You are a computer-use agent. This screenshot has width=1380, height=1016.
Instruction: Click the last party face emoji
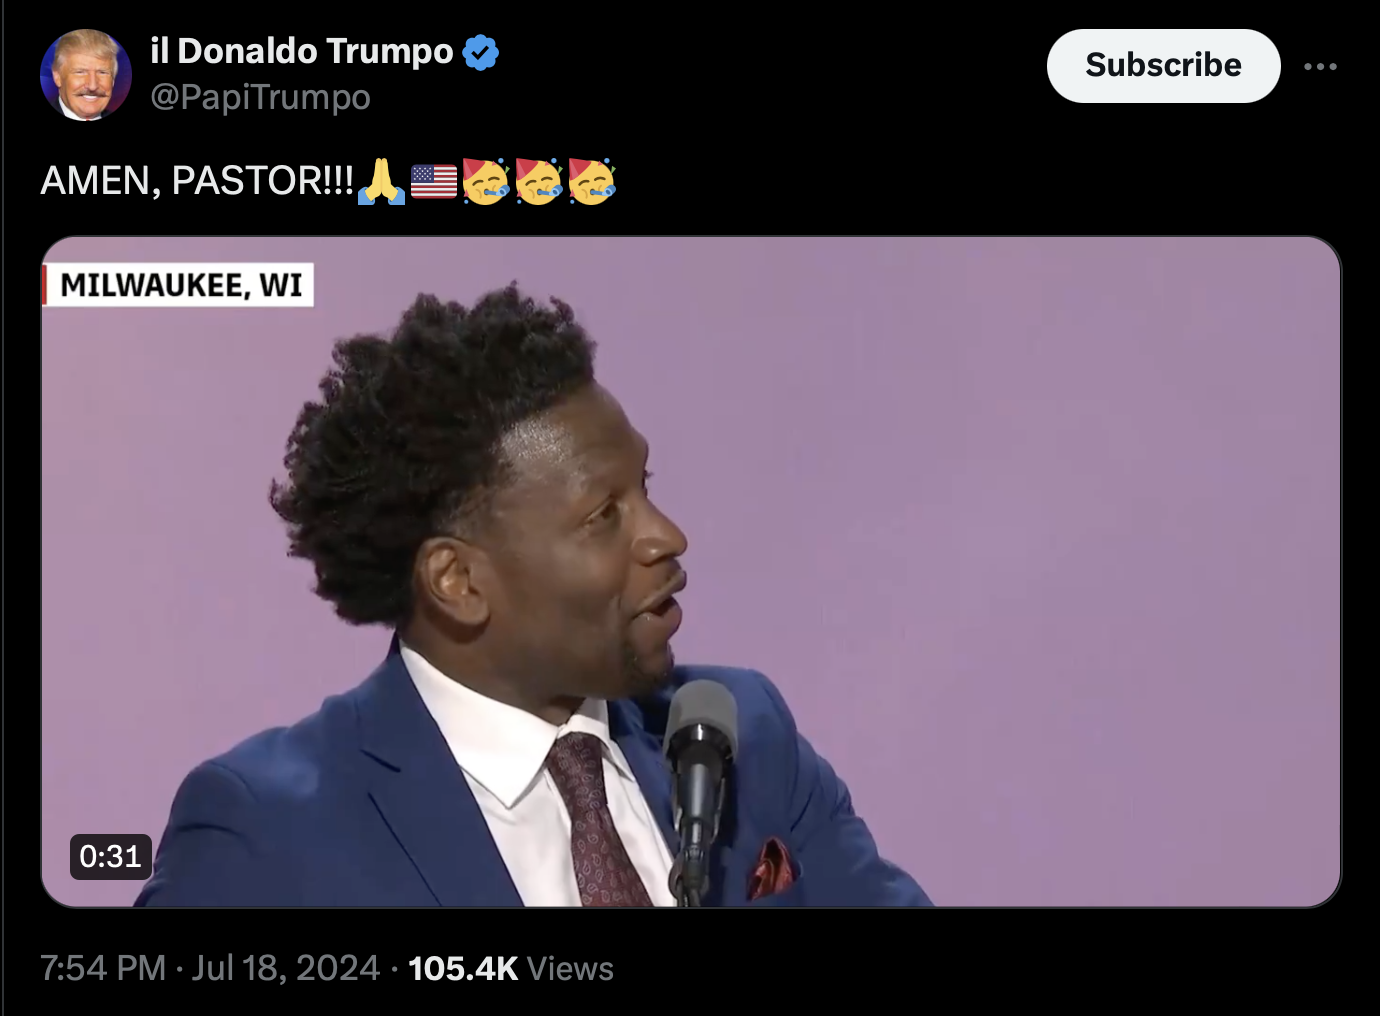(x=592, y=181)
